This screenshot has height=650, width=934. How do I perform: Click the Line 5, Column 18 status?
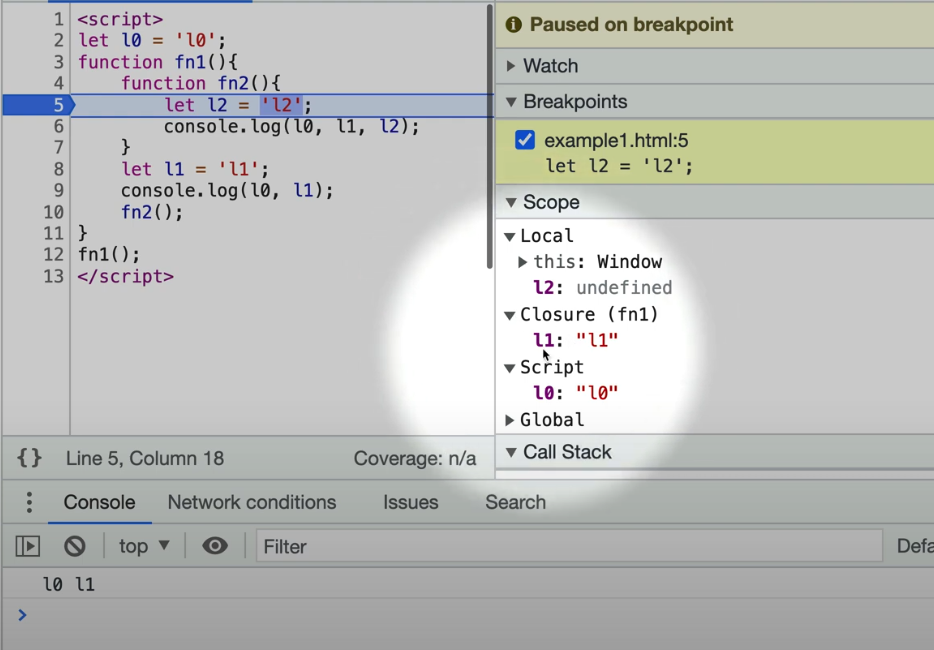pos(145,458)
